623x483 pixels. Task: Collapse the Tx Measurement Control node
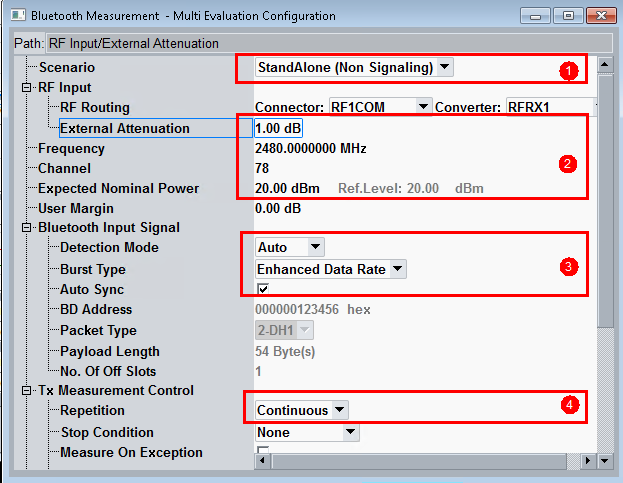pos(26,390)
